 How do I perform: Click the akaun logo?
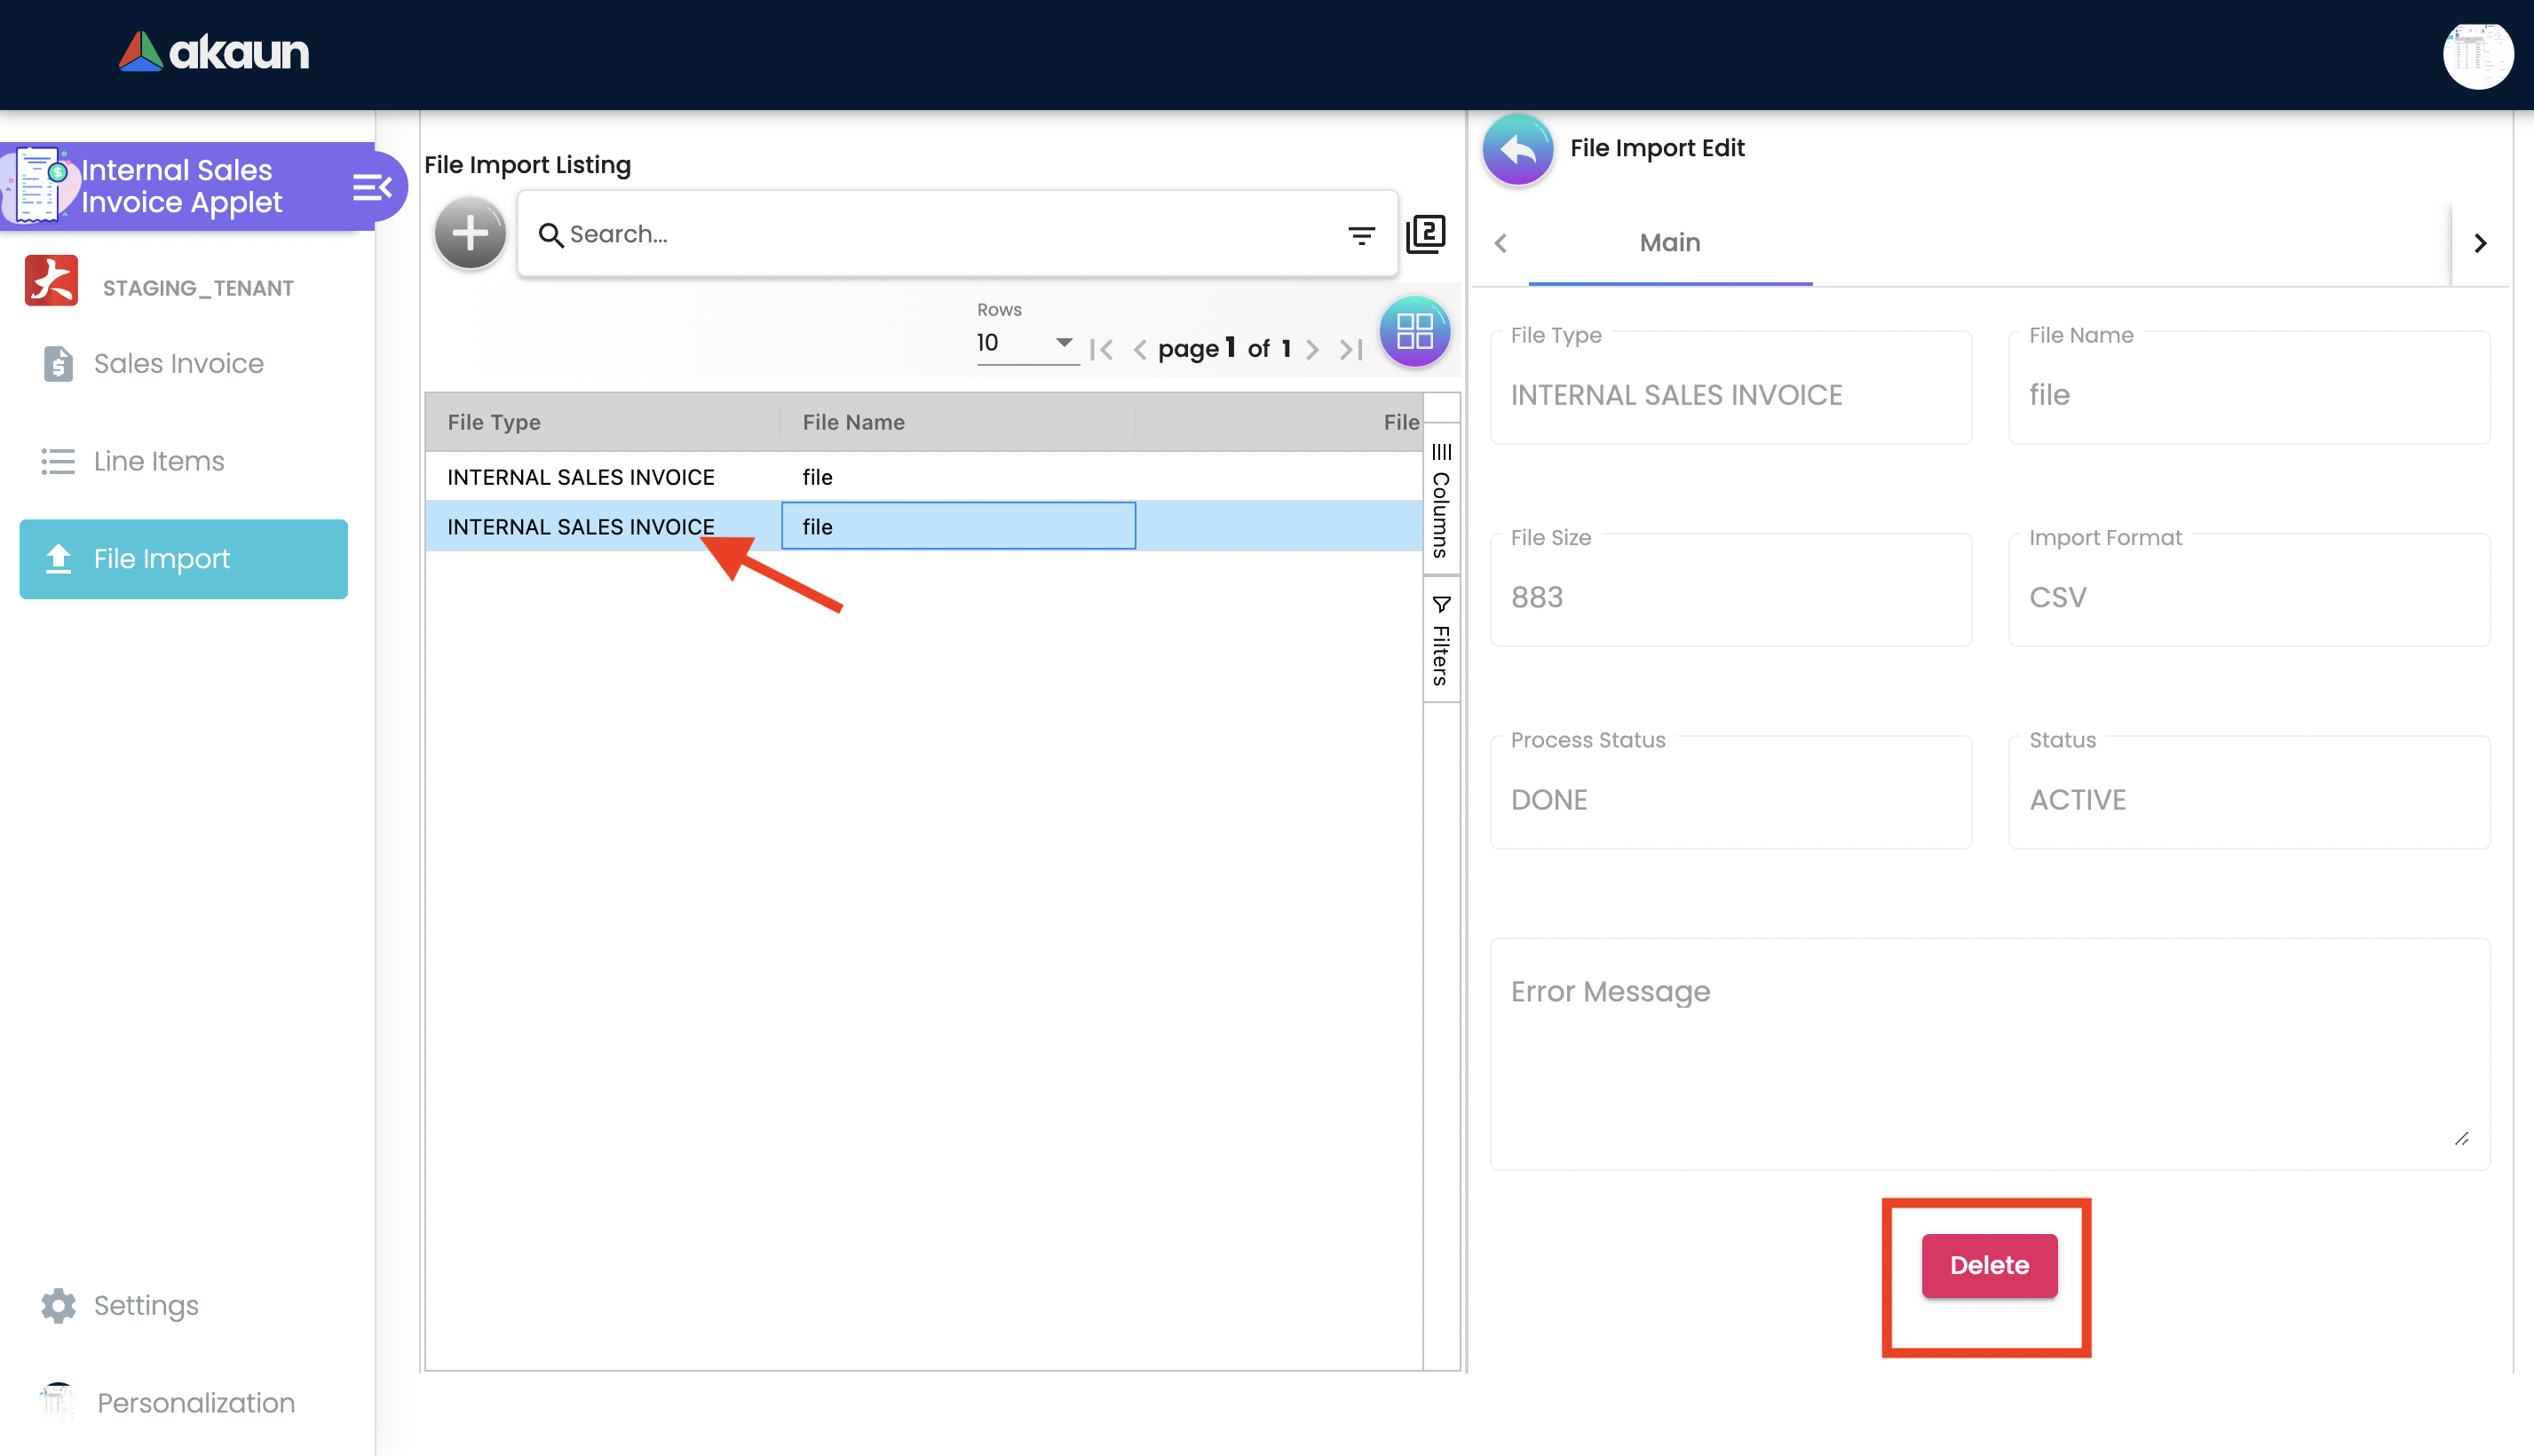[214, 52]
